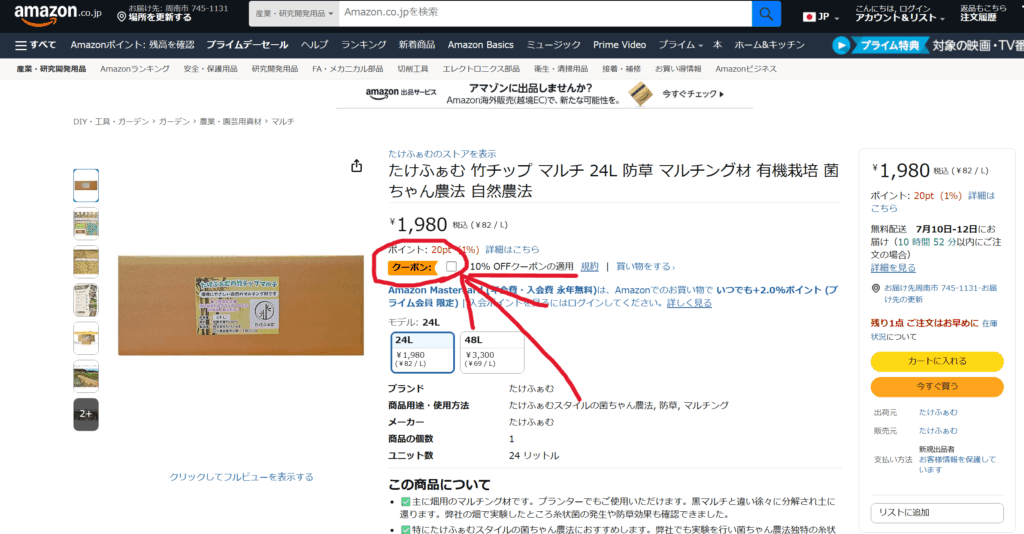This screenshot has width=1024, height=534.
Task: Open 研究開発用品 subnav tab
Action: pyautogui.click(x=274, y=69)
